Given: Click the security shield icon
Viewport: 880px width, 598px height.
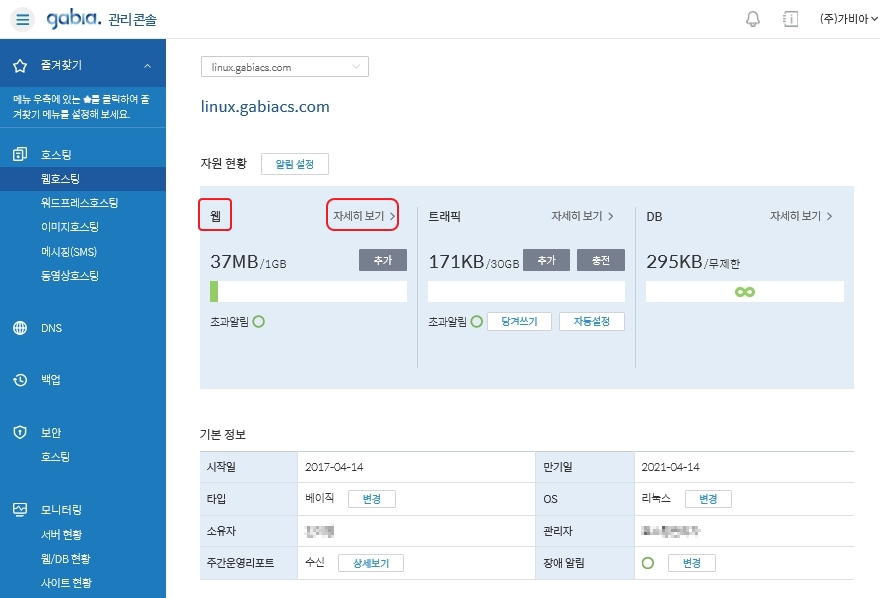Looking at the screenshot, I should pyautogui.click(x=20, y=432).
